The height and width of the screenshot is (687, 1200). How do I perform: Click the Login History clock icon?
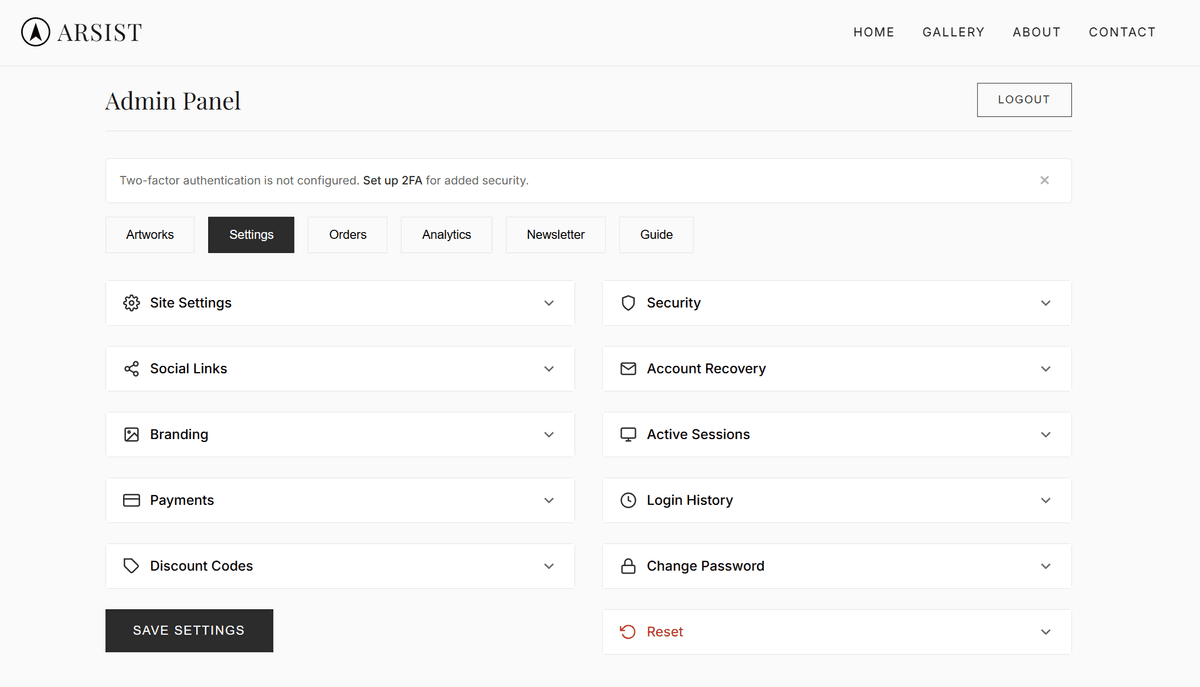point(628,500)
